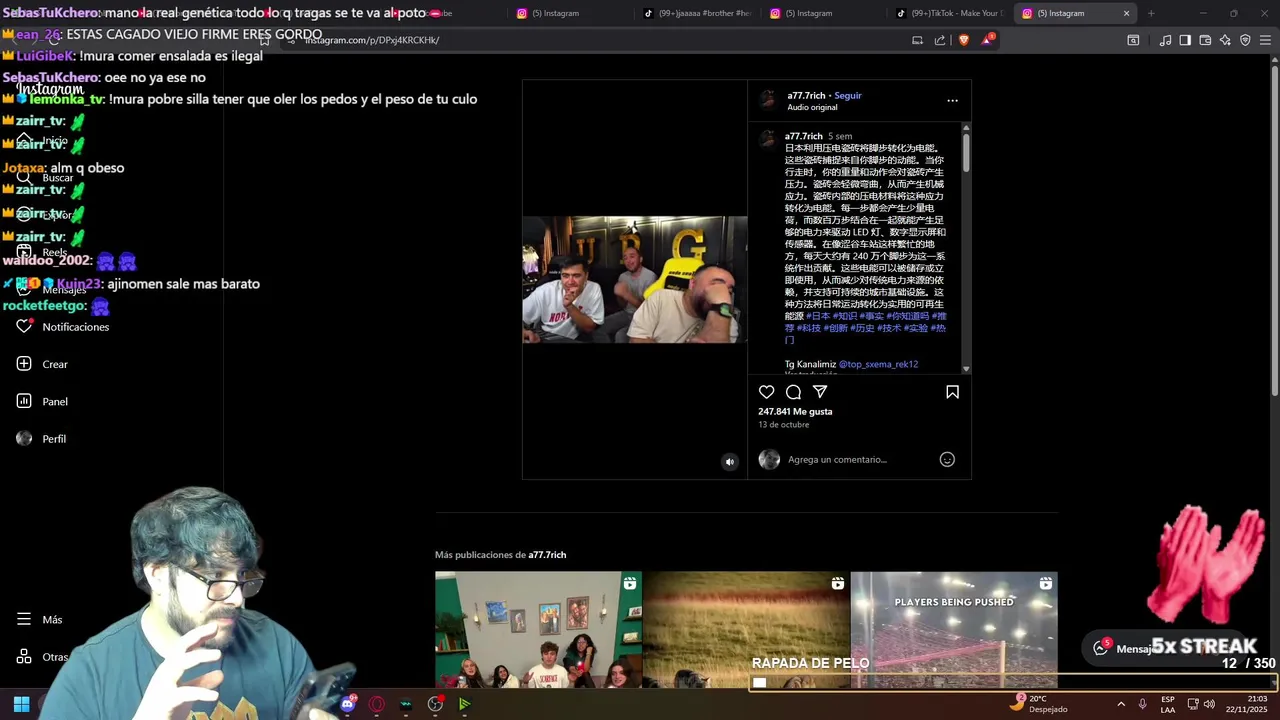Open the comment bubble icon on the post
The height and width of the screenshot is (720, 1280).
(x=793, y=392)
